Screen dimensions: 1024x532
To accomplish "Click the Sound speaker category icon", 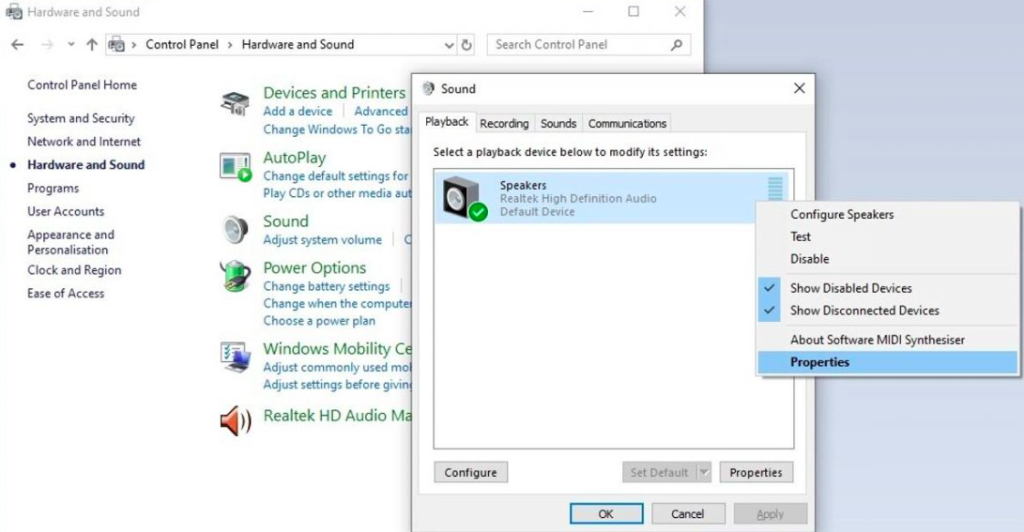I will tap(235, 230).
